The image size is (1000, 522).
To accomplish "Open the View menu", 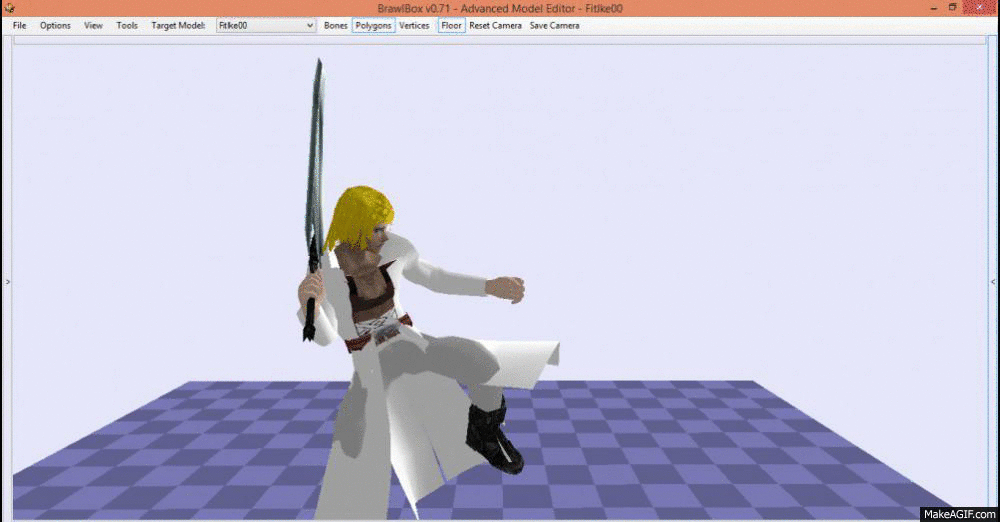I will (x=93, y=25).
